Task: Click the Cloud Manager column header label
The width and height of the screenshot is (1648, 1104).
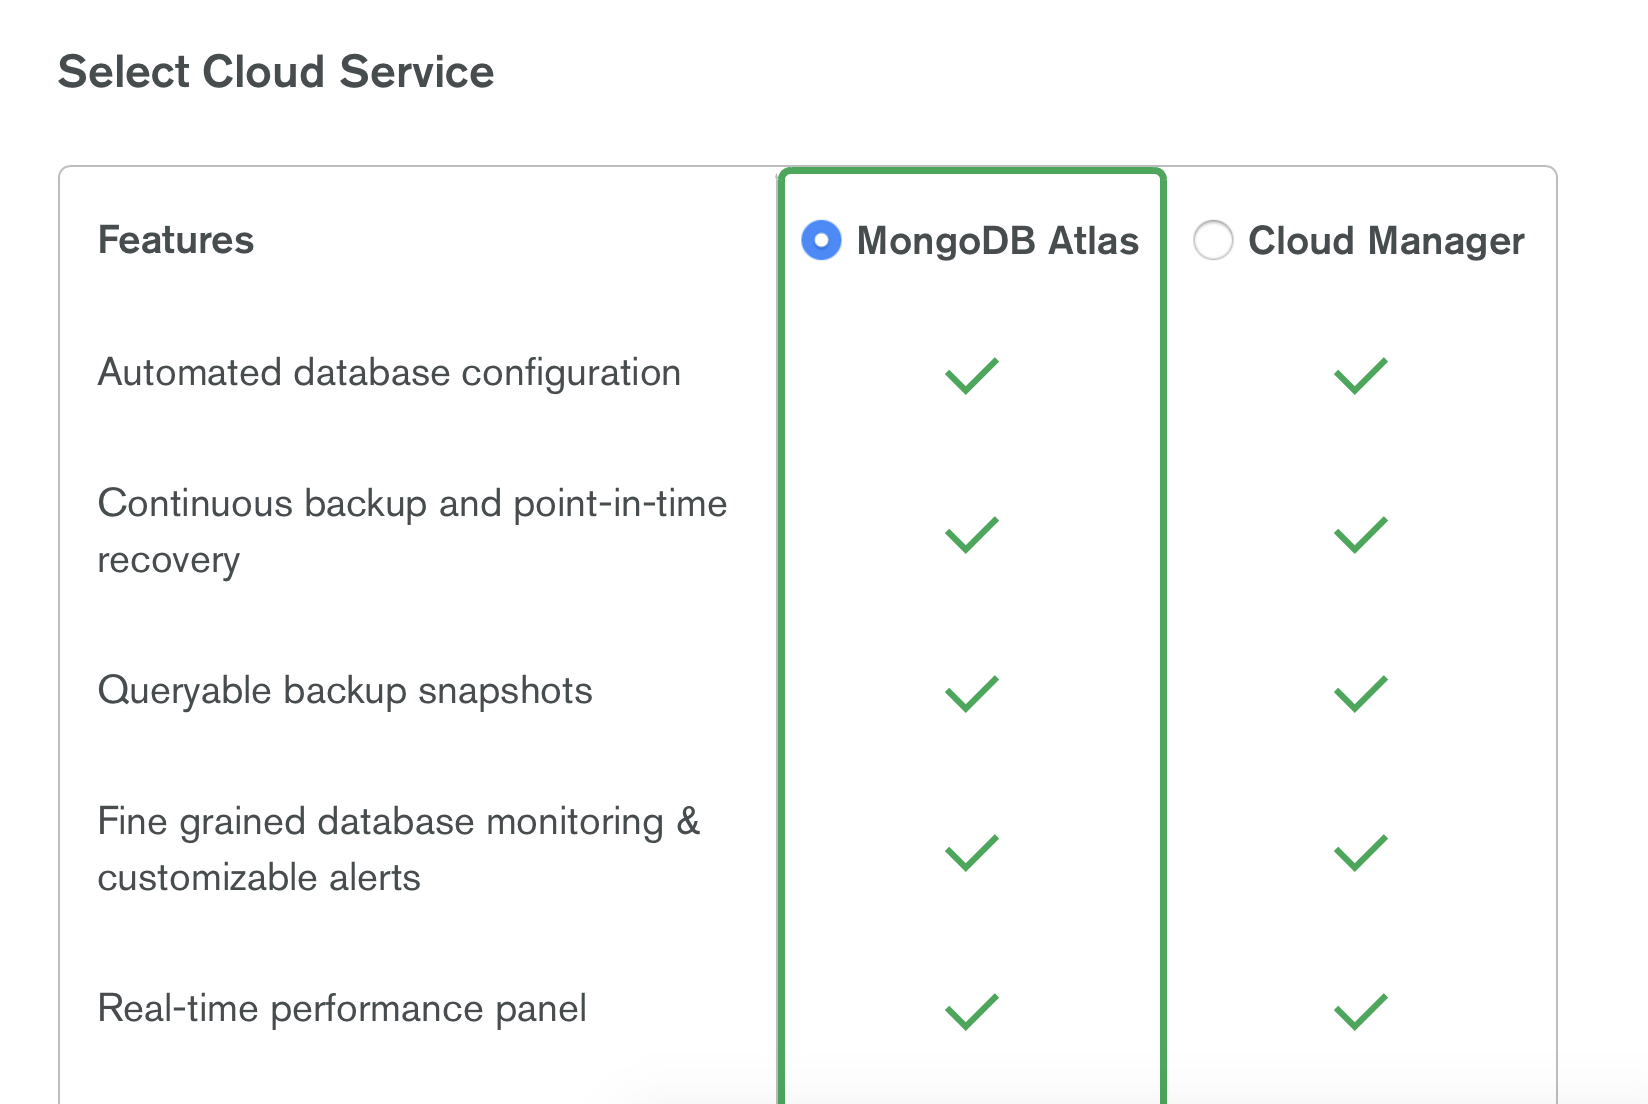Action: tap(1386, 240)
